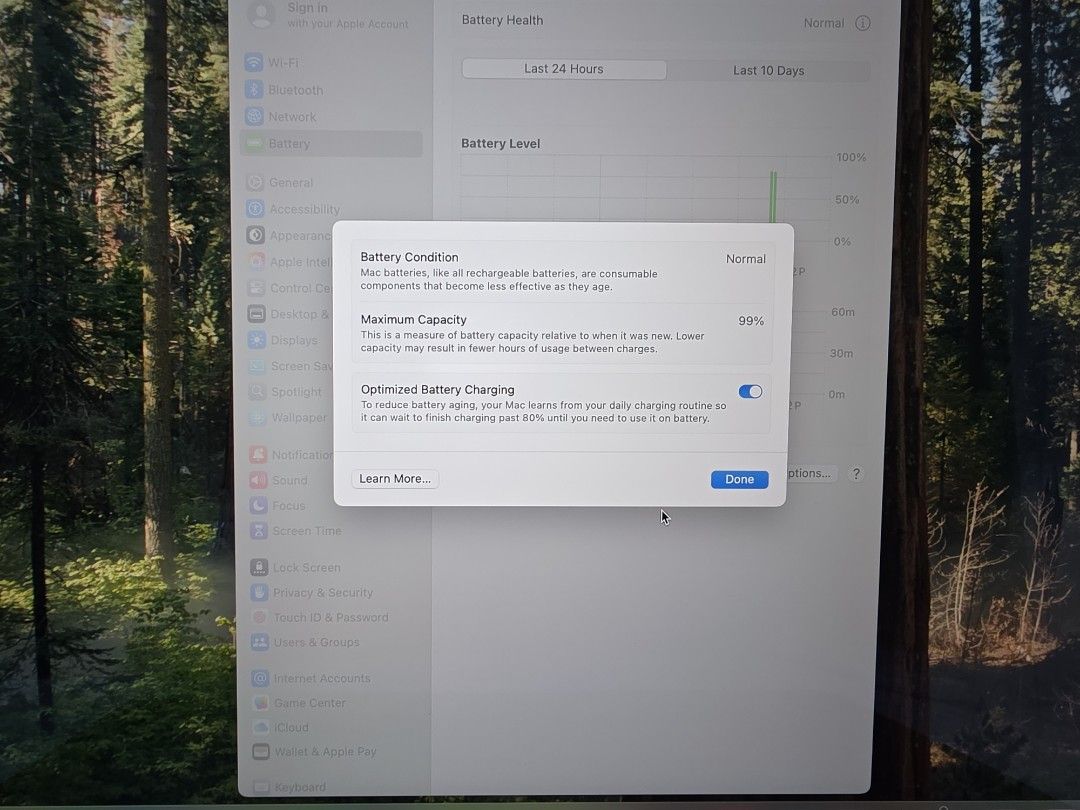Screen dimensions: 1080x810
Task: Click the iCloud cloud icon
Action: [260, 727]
